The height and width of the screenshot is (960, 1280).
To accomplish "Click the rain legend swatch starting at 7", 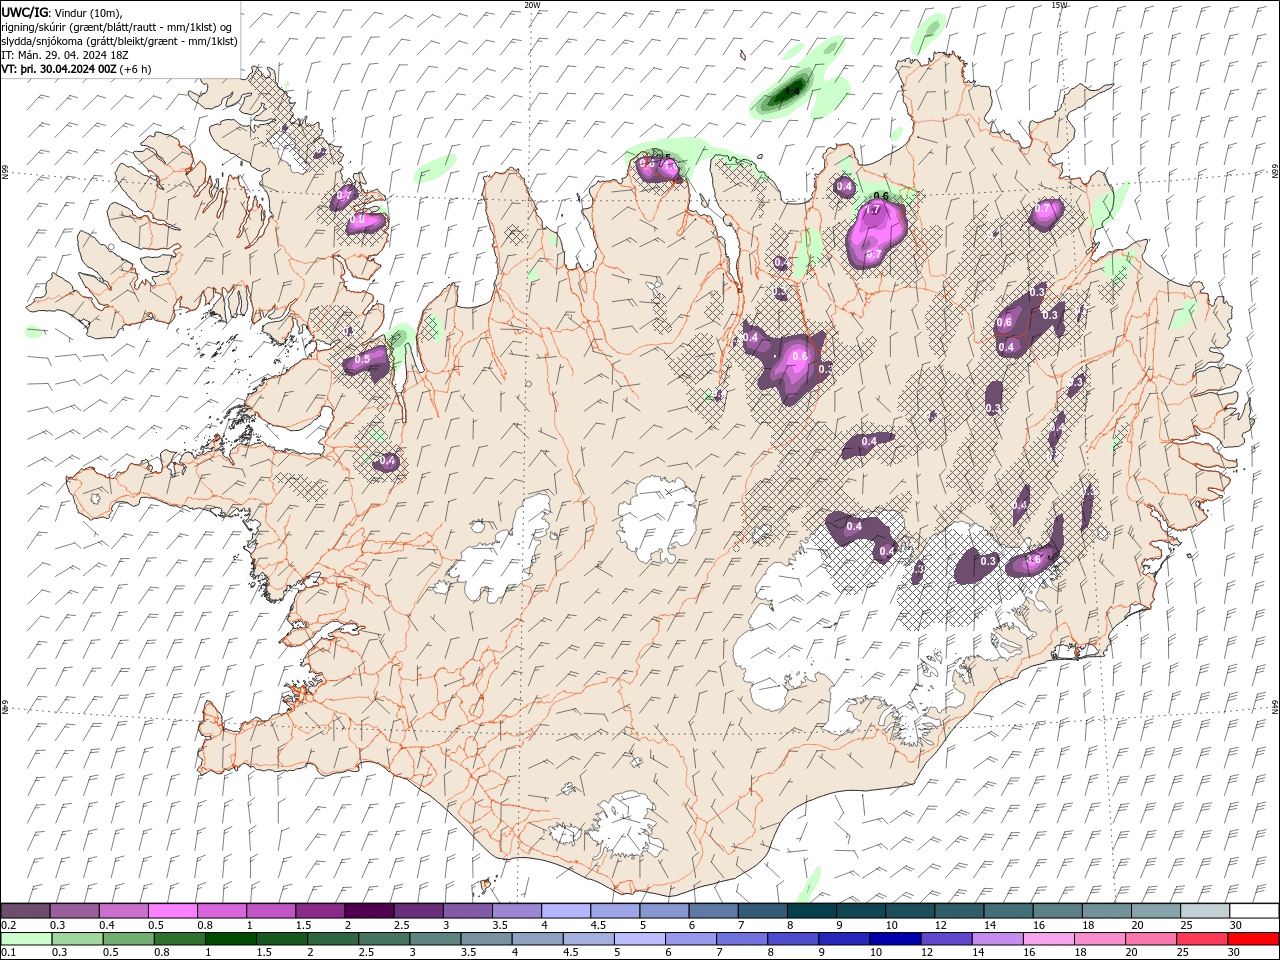I will [741, 939].
